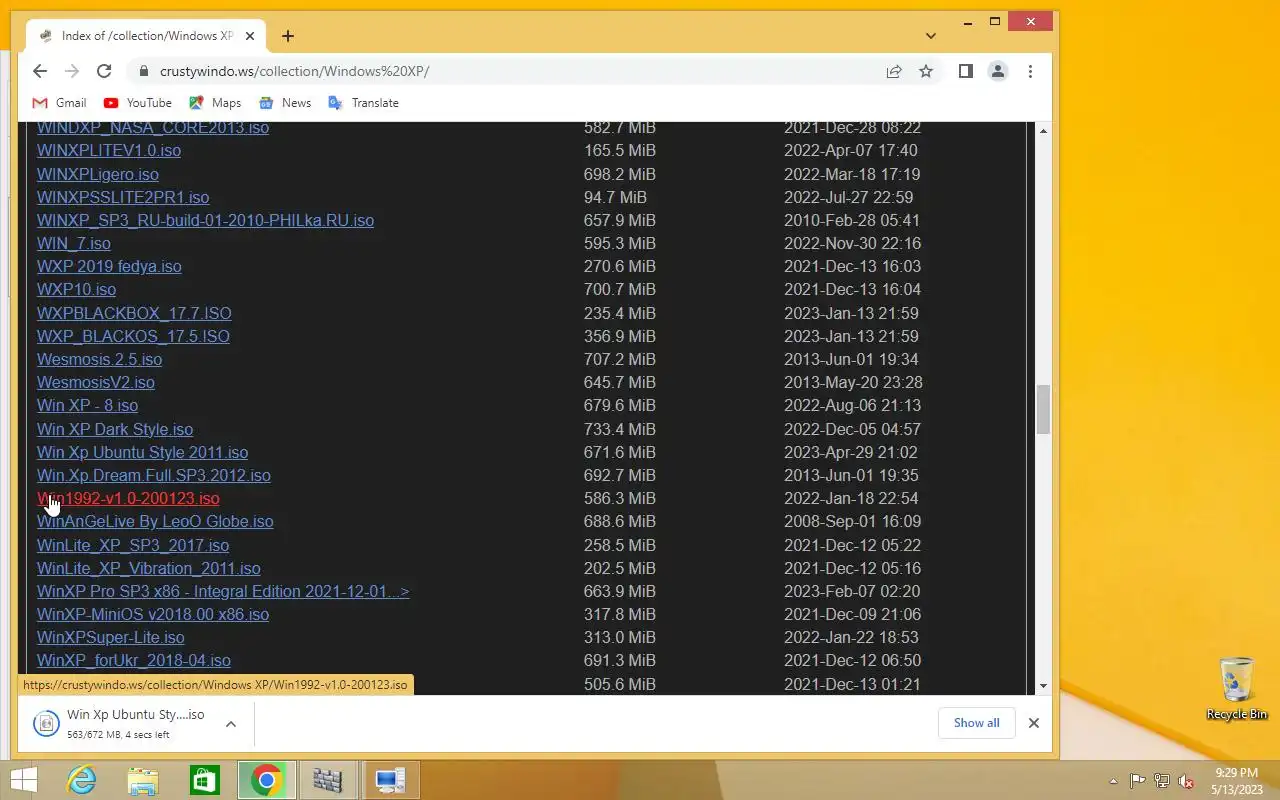Open WINXPSSLITE2PR1.iso link
The width and height of the screenshot is (1280, 800).
(123, 197)
